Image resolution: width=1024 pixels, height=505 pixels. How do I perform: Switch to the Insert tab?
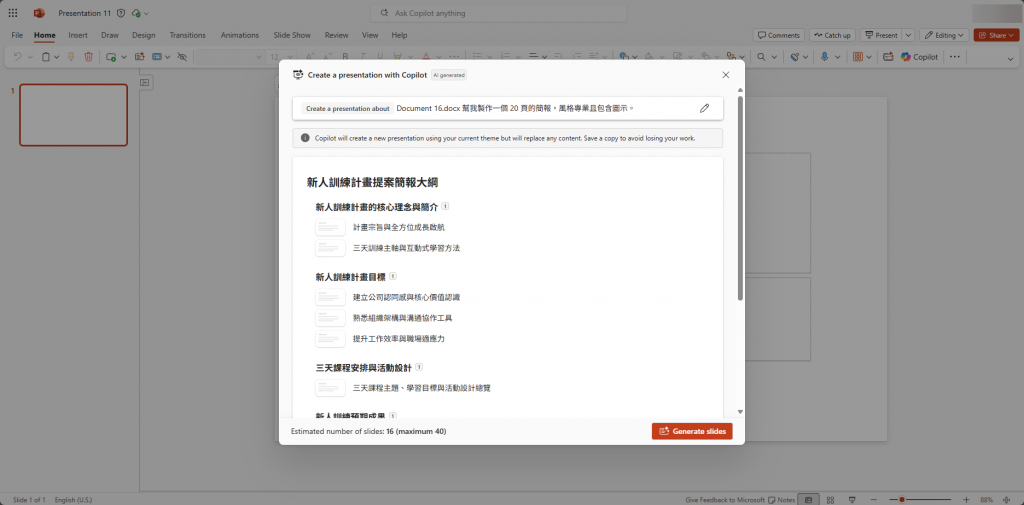(78, 35)
